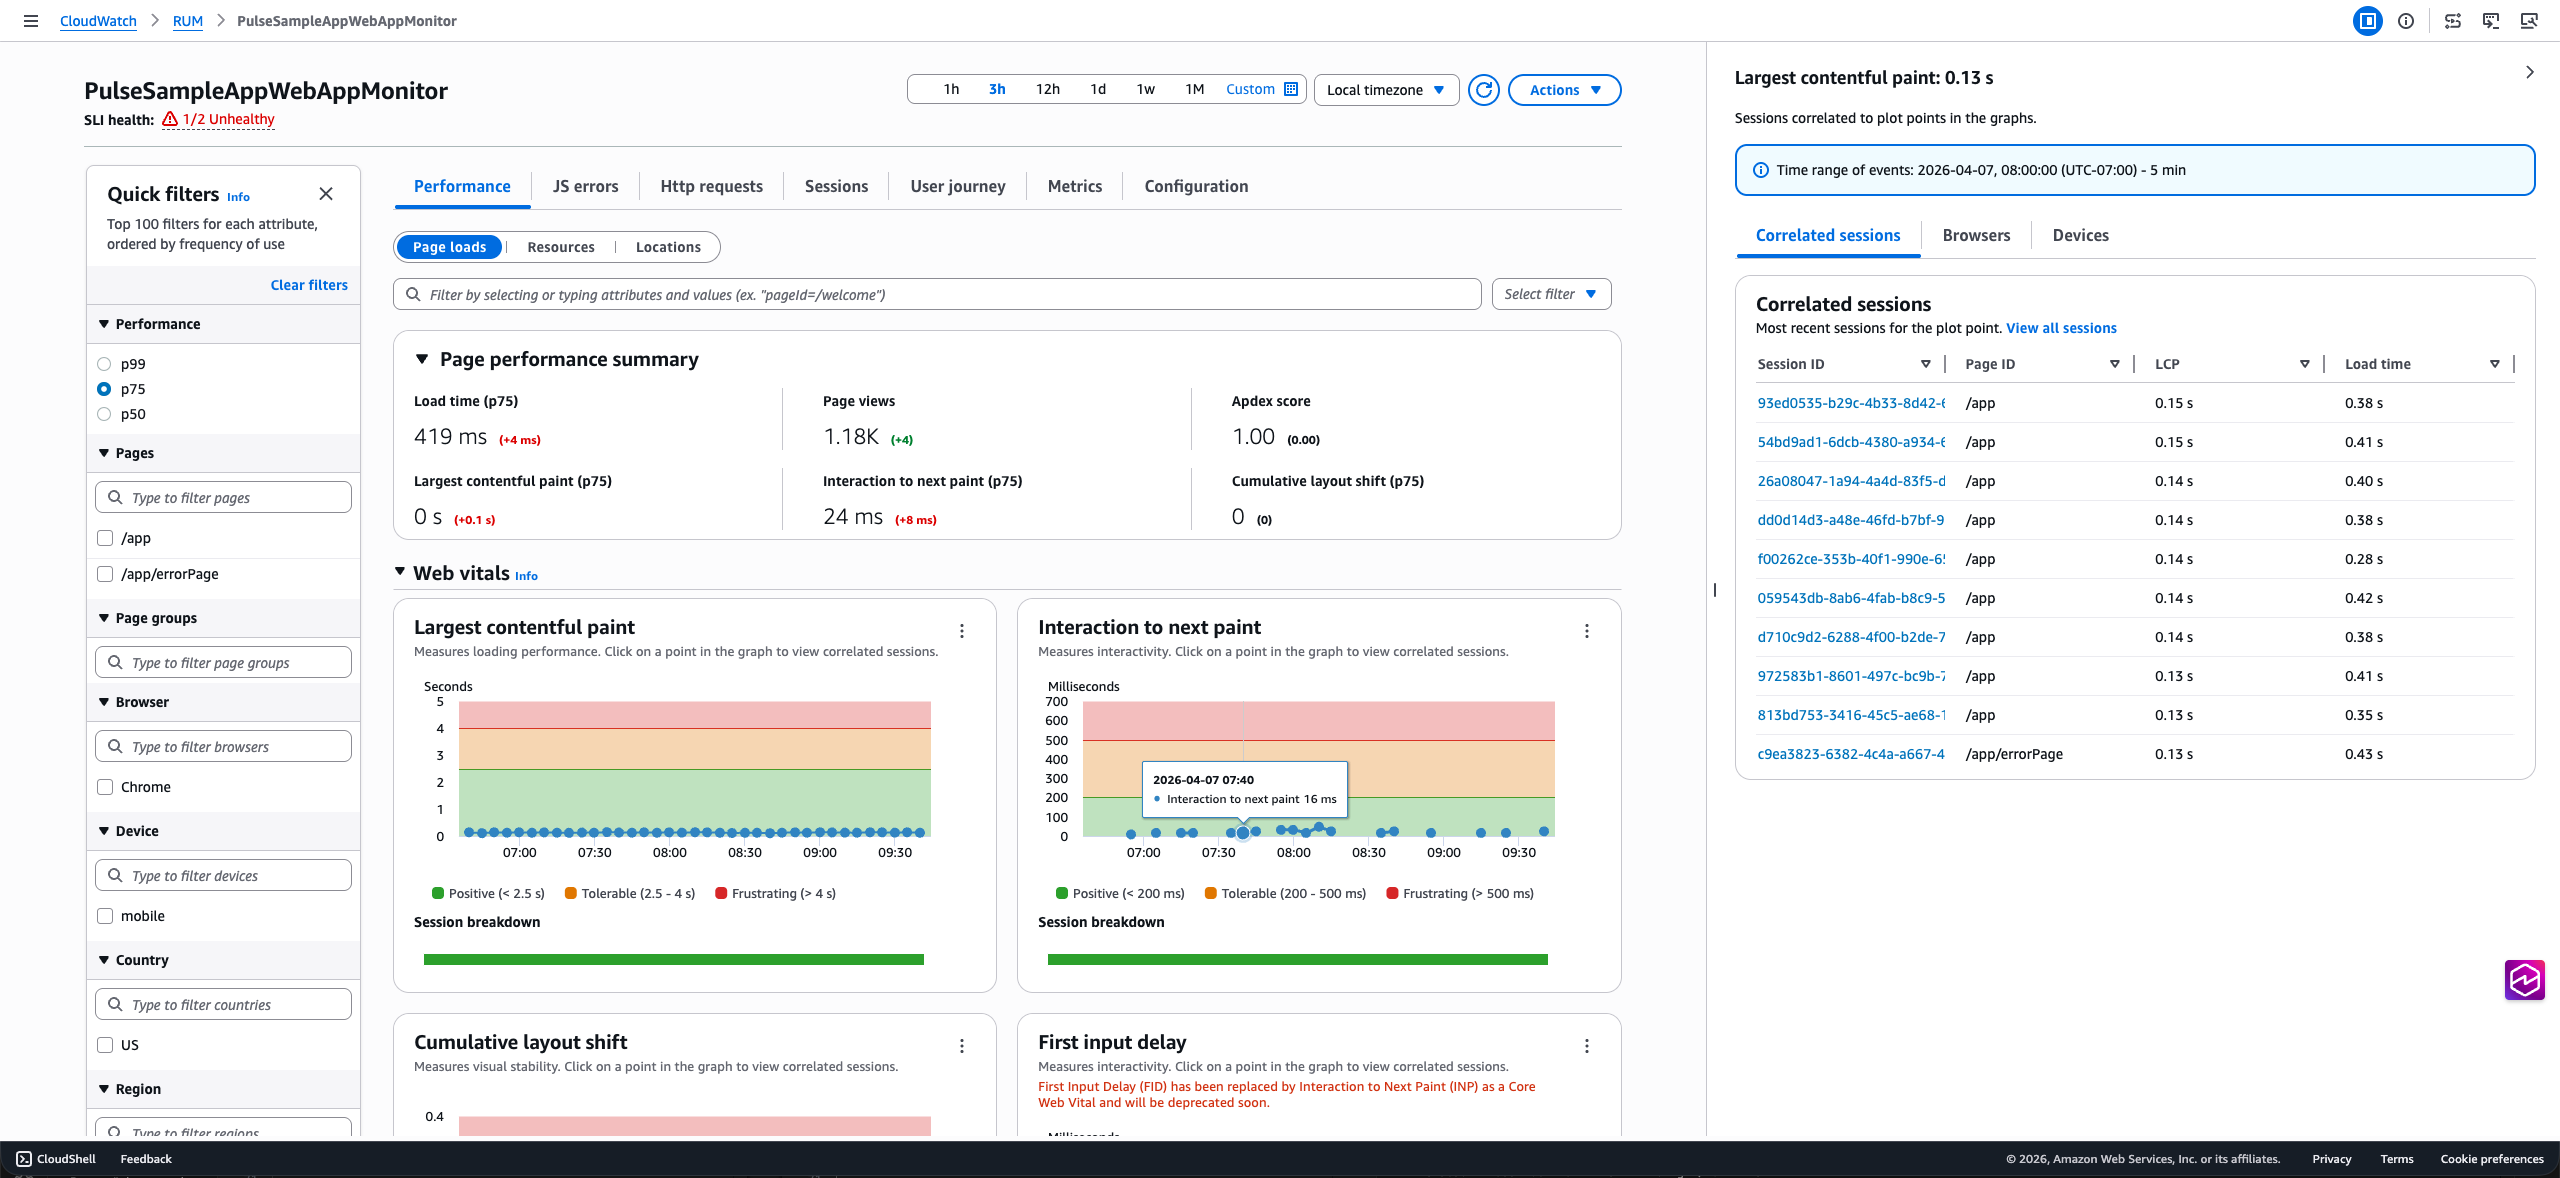2560x1178 pixels.
Task: Click the info icon in time range banner
Action: [1761, 170]
